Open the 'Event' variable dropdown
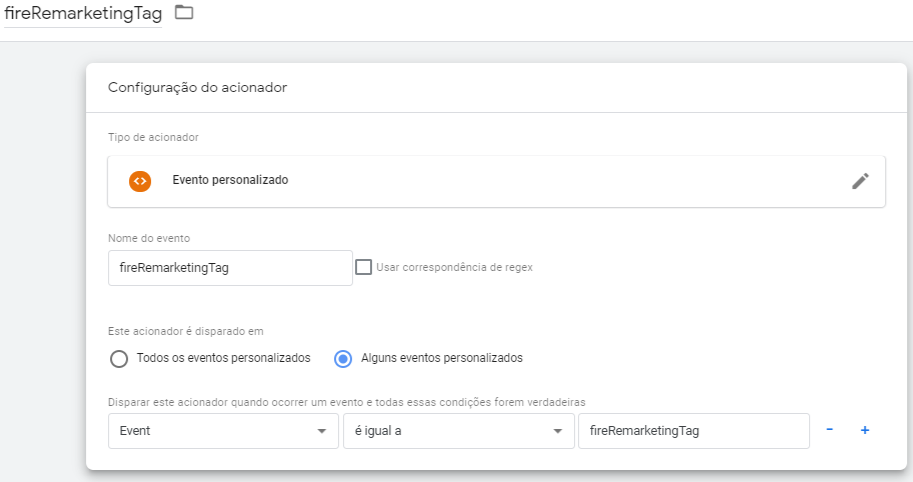 [223, 431]
